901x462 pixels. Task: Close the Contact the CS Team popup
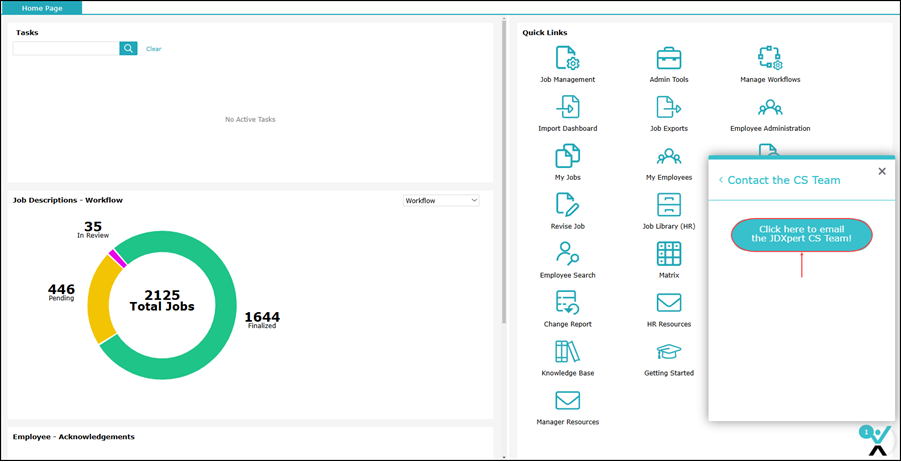(x=881, y=172)
